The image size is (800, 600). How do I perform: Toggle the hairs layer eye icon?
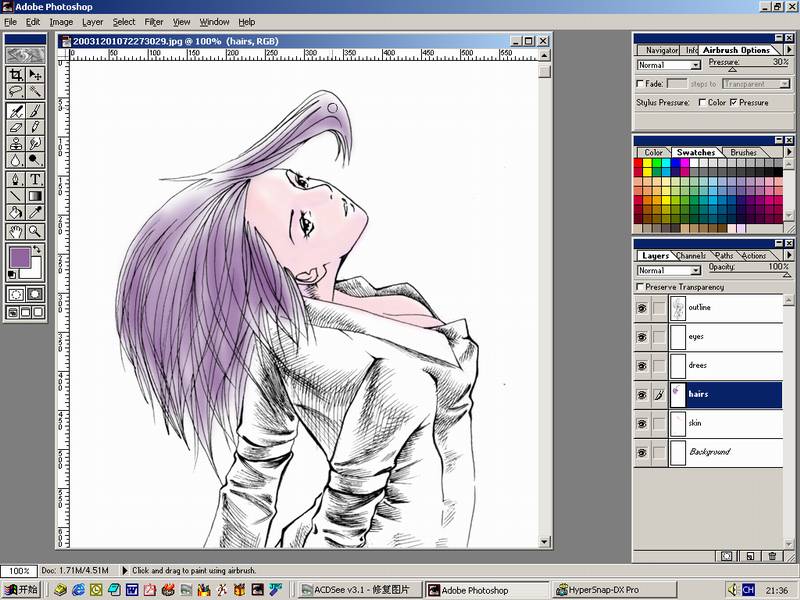[642, 395]
